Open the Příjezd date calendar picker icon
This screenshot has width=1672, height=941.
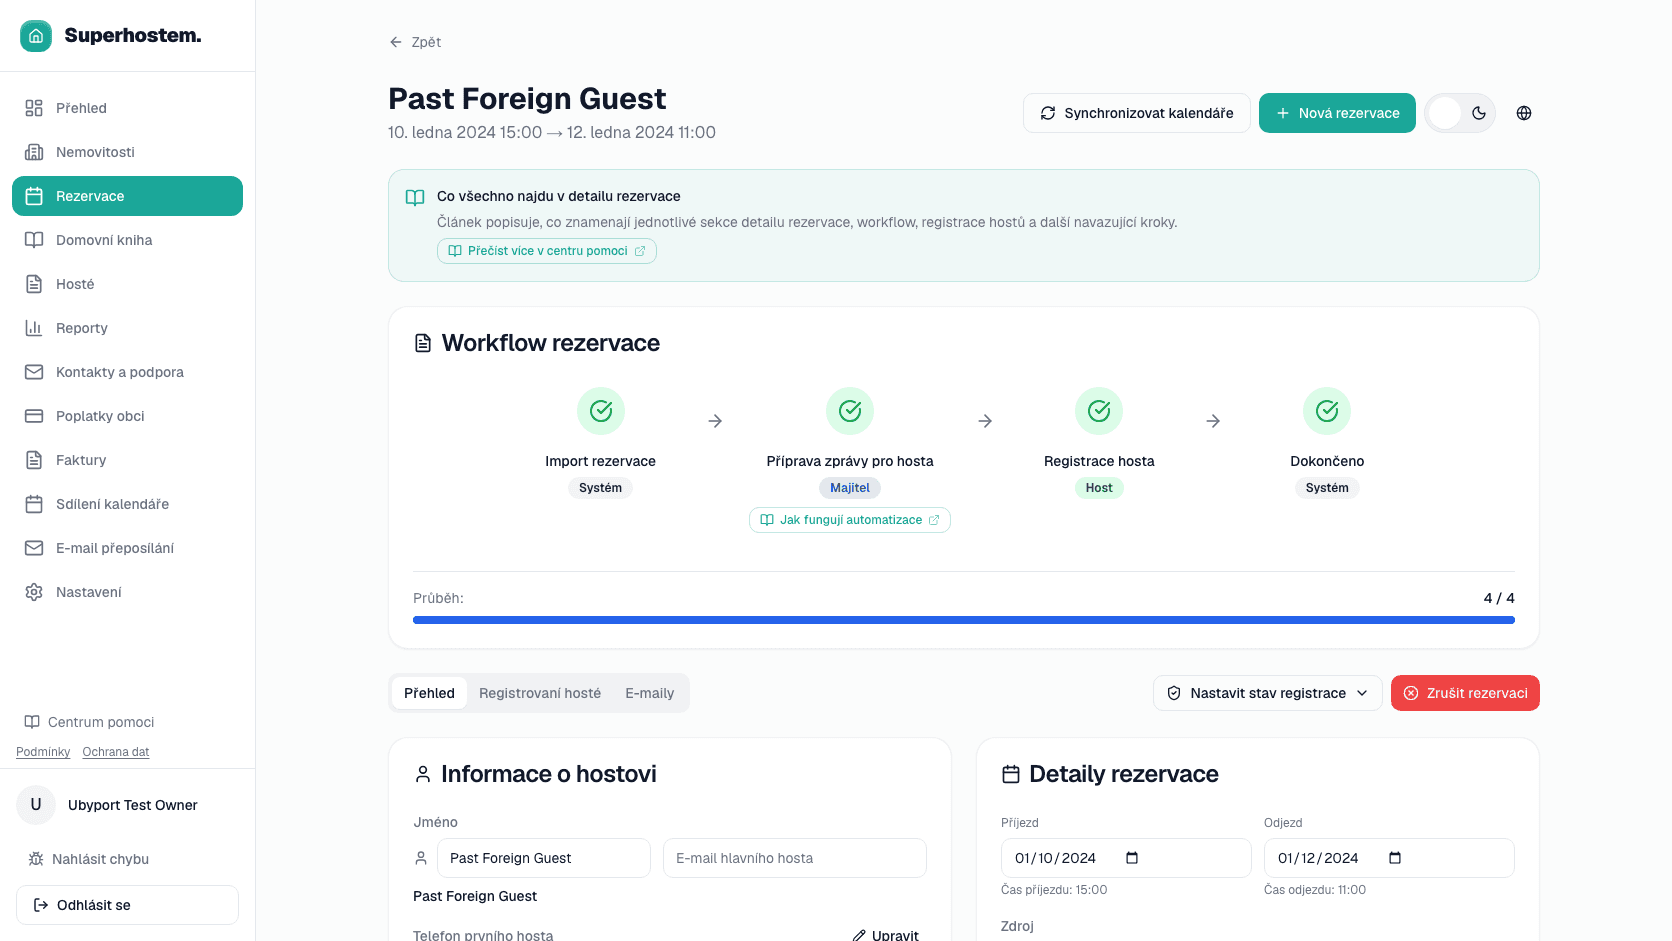pos(1132,858)
